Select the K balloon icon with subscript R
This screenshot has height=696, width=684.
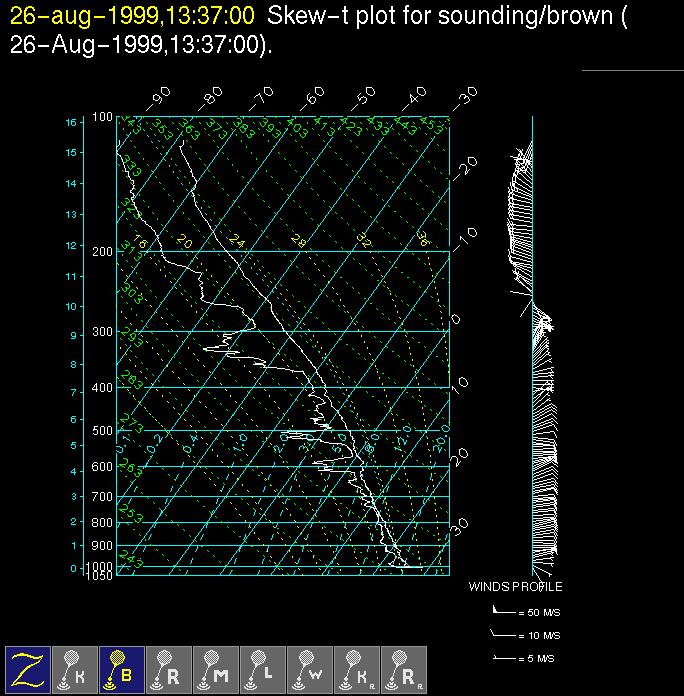357,669
